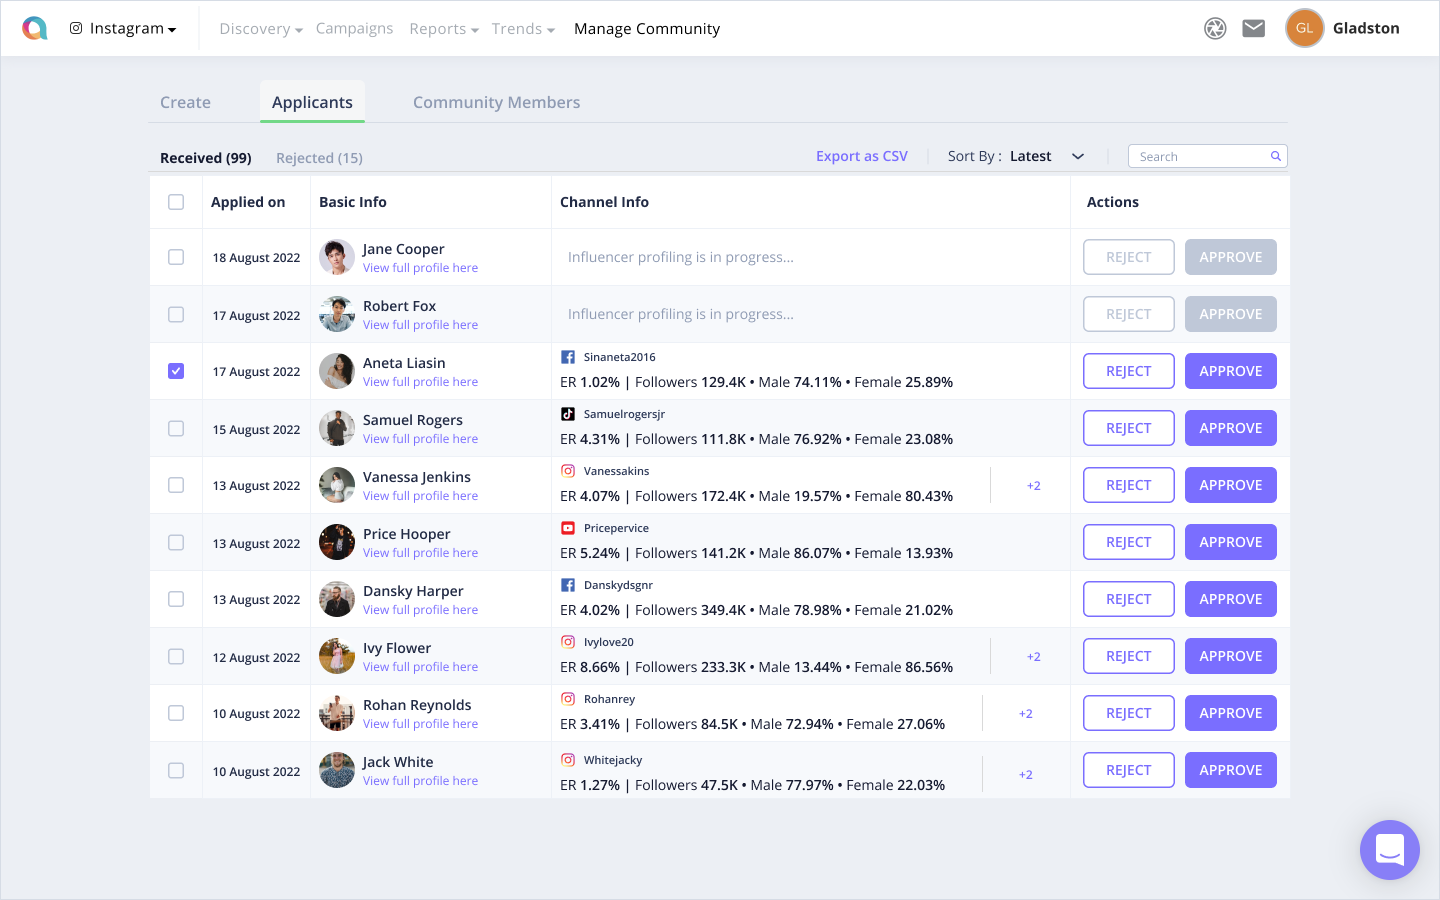The height and width of the screenshot is (900, 1440).
Task: View Rohan Reynolds' full profile
Action: click(420, 724)
